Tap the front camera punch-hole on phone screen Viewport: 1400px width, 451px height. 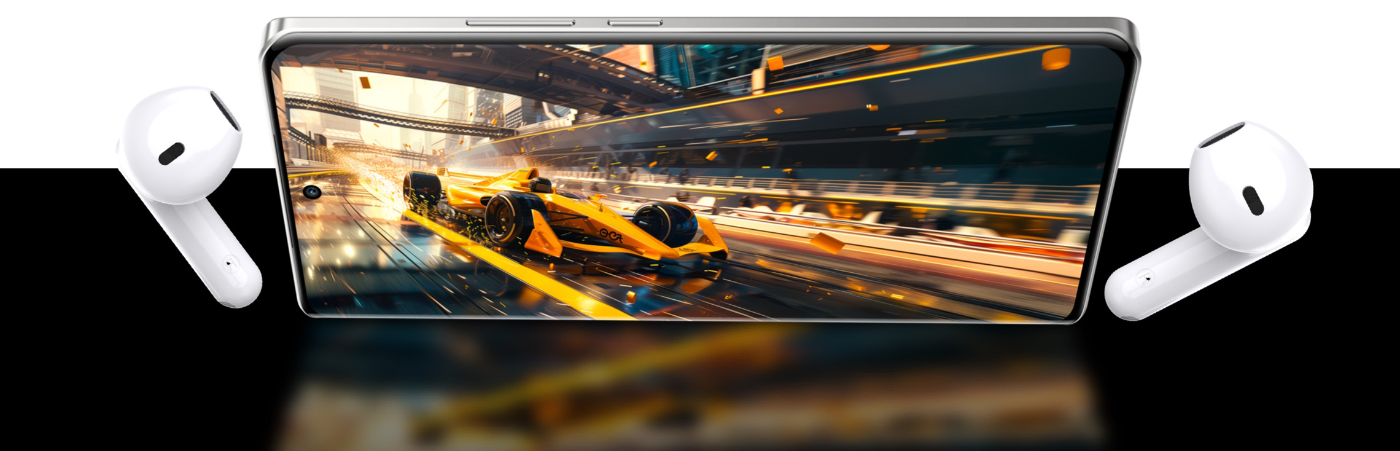pos(312,191)
